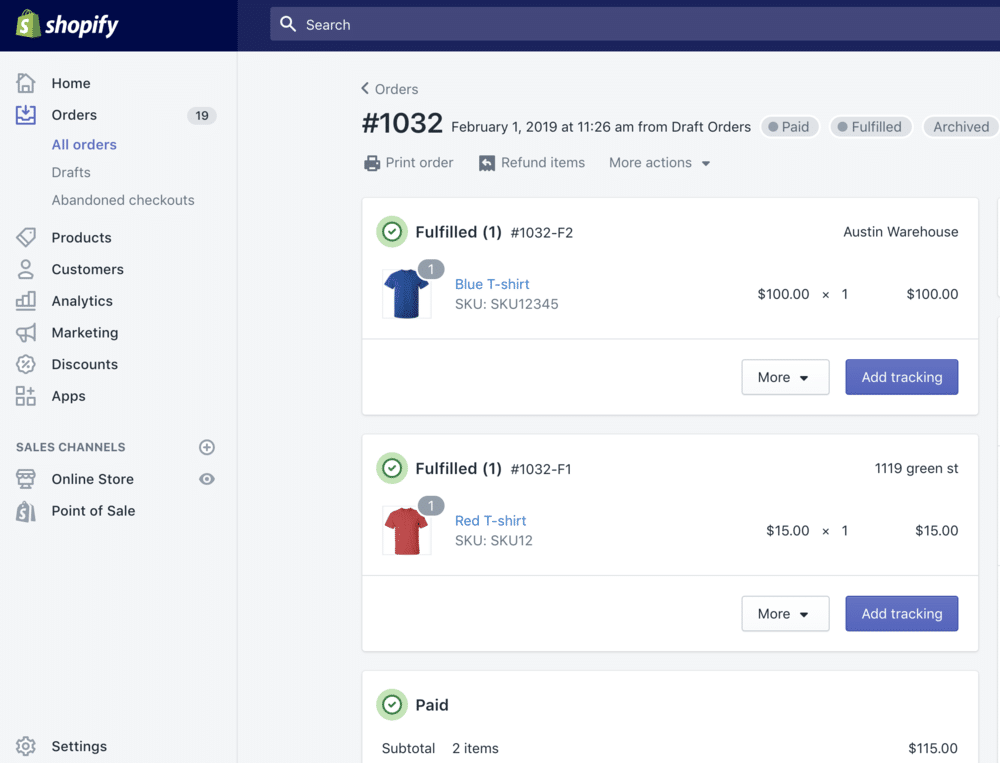
Task: Toggle Online Store eye view icon
Action: click(207, 479)
